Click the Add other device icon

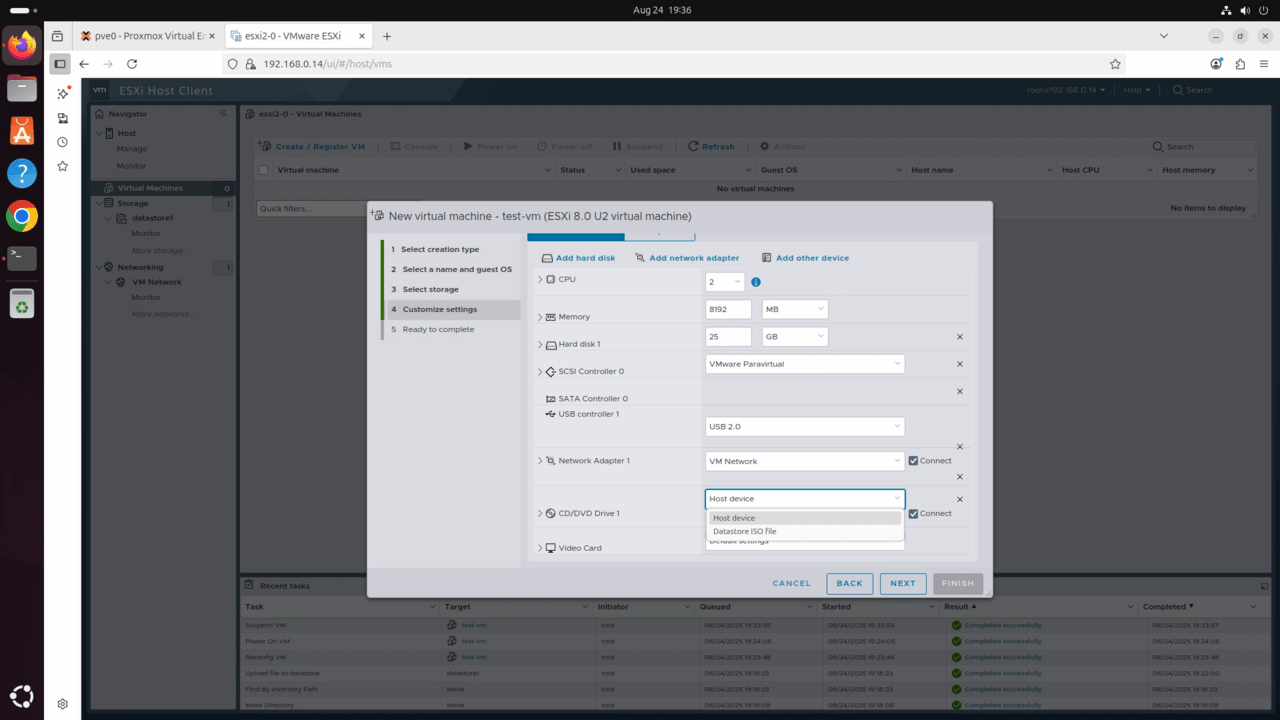click(x=767, y=258)
